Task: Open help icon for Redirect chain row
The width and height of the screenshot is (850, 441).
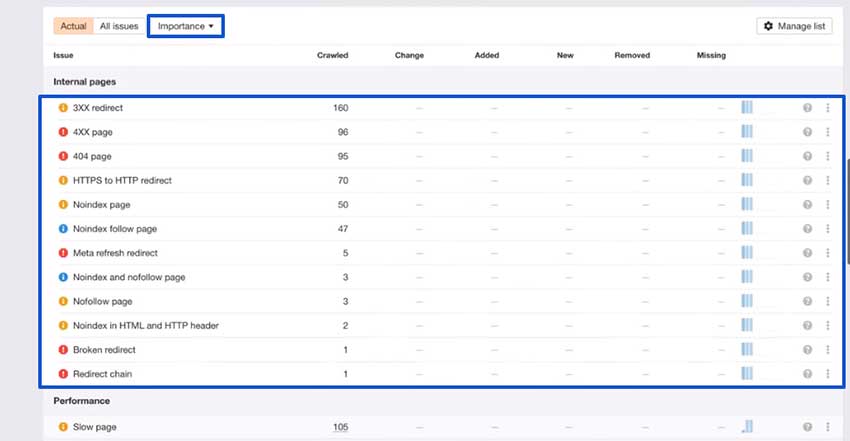Action: click(807, 374)
